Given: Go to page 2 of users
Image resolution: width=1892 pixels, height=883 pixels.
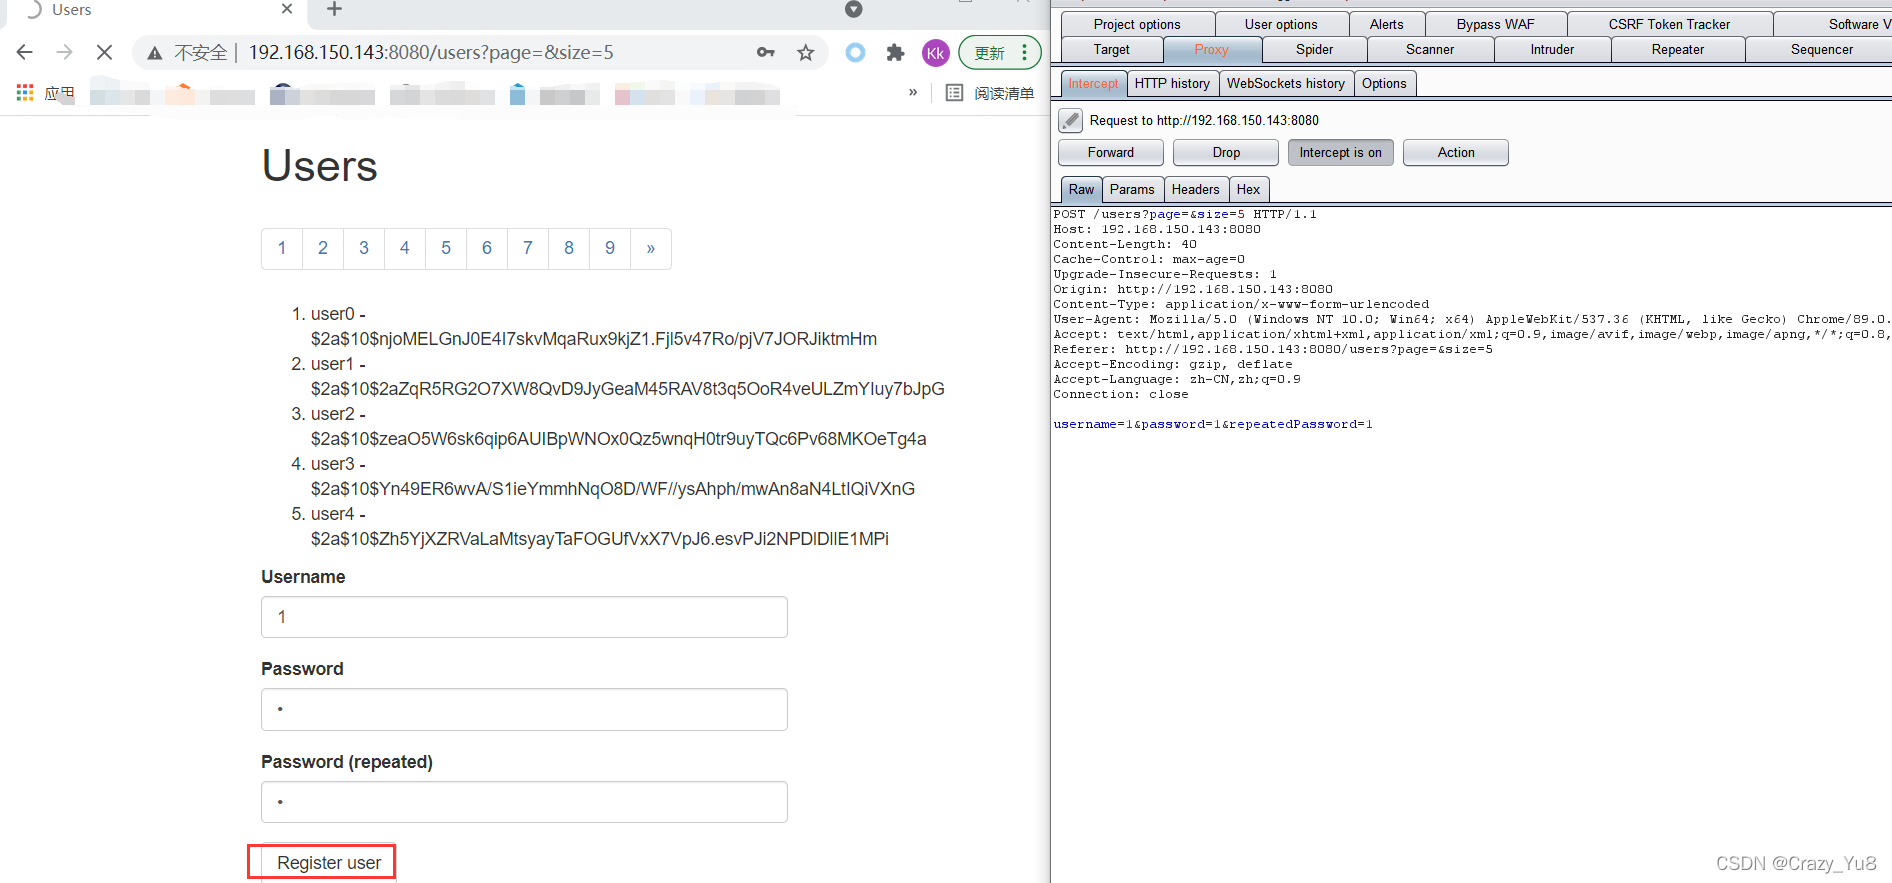Looking at the screenshot, I should pos(323,248).
